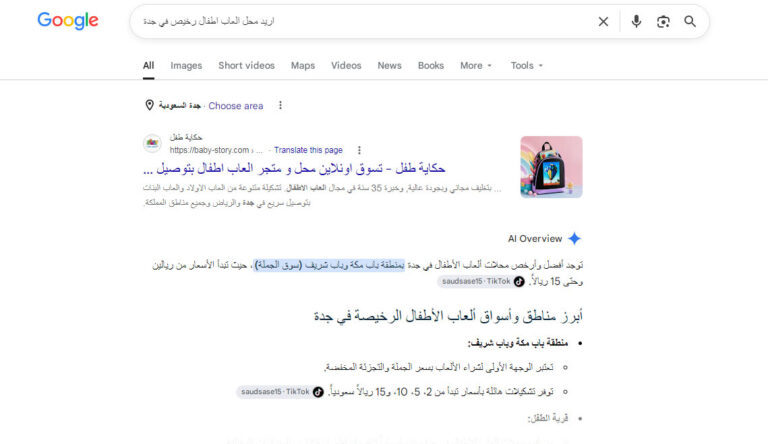Click the location pin icon
This screenshot has width=768, height=444.
(149, 105)
